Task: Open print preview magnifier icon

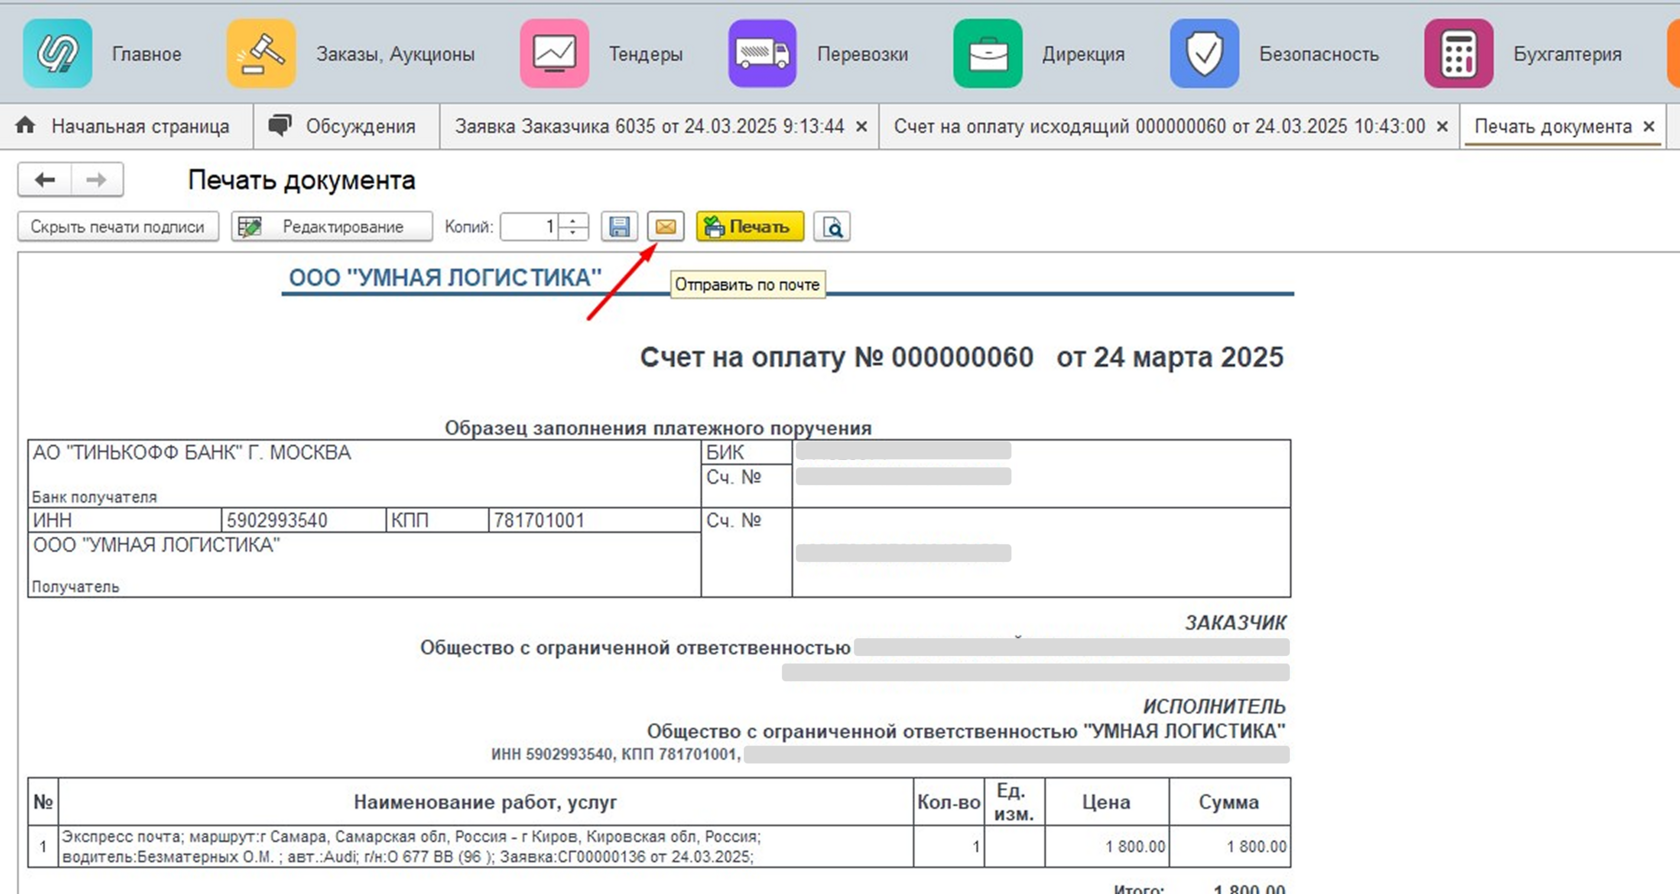Action: [832, 227]
